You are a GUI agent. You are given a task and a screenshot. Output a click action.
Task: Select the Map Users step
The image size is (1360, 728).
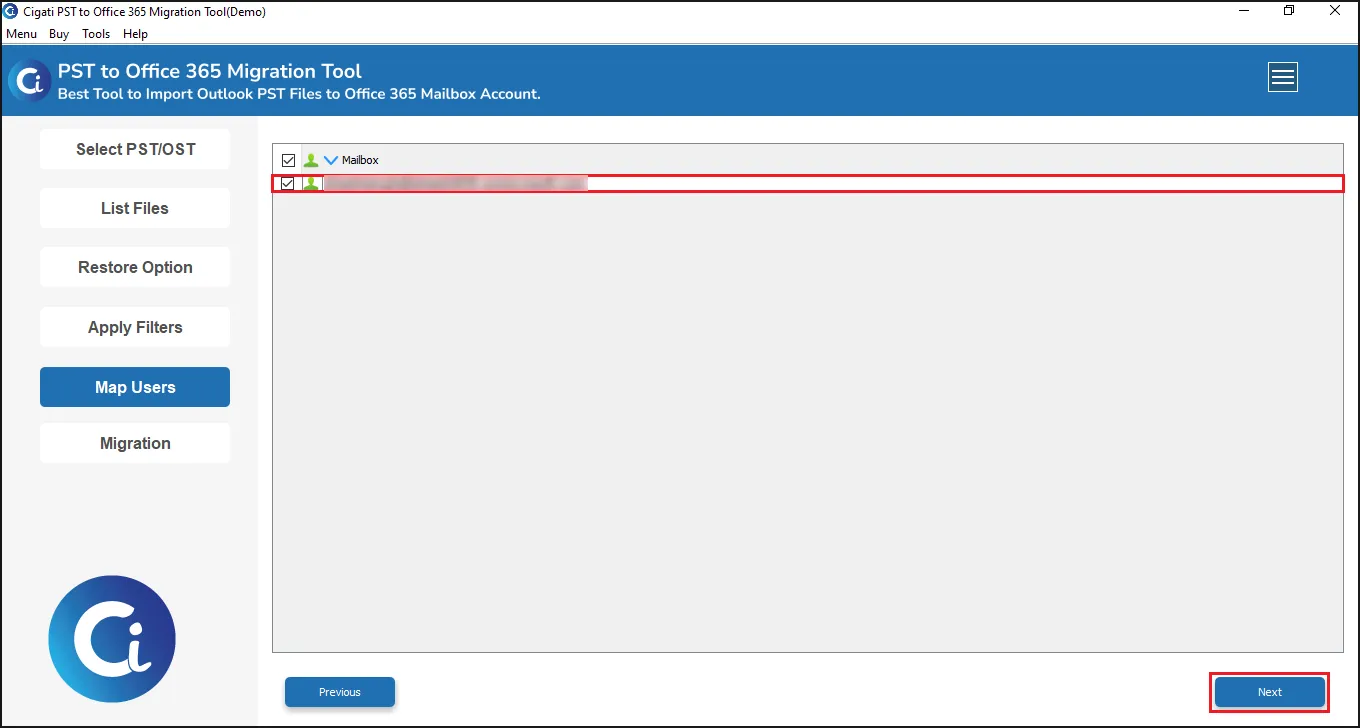click(135, 387)
